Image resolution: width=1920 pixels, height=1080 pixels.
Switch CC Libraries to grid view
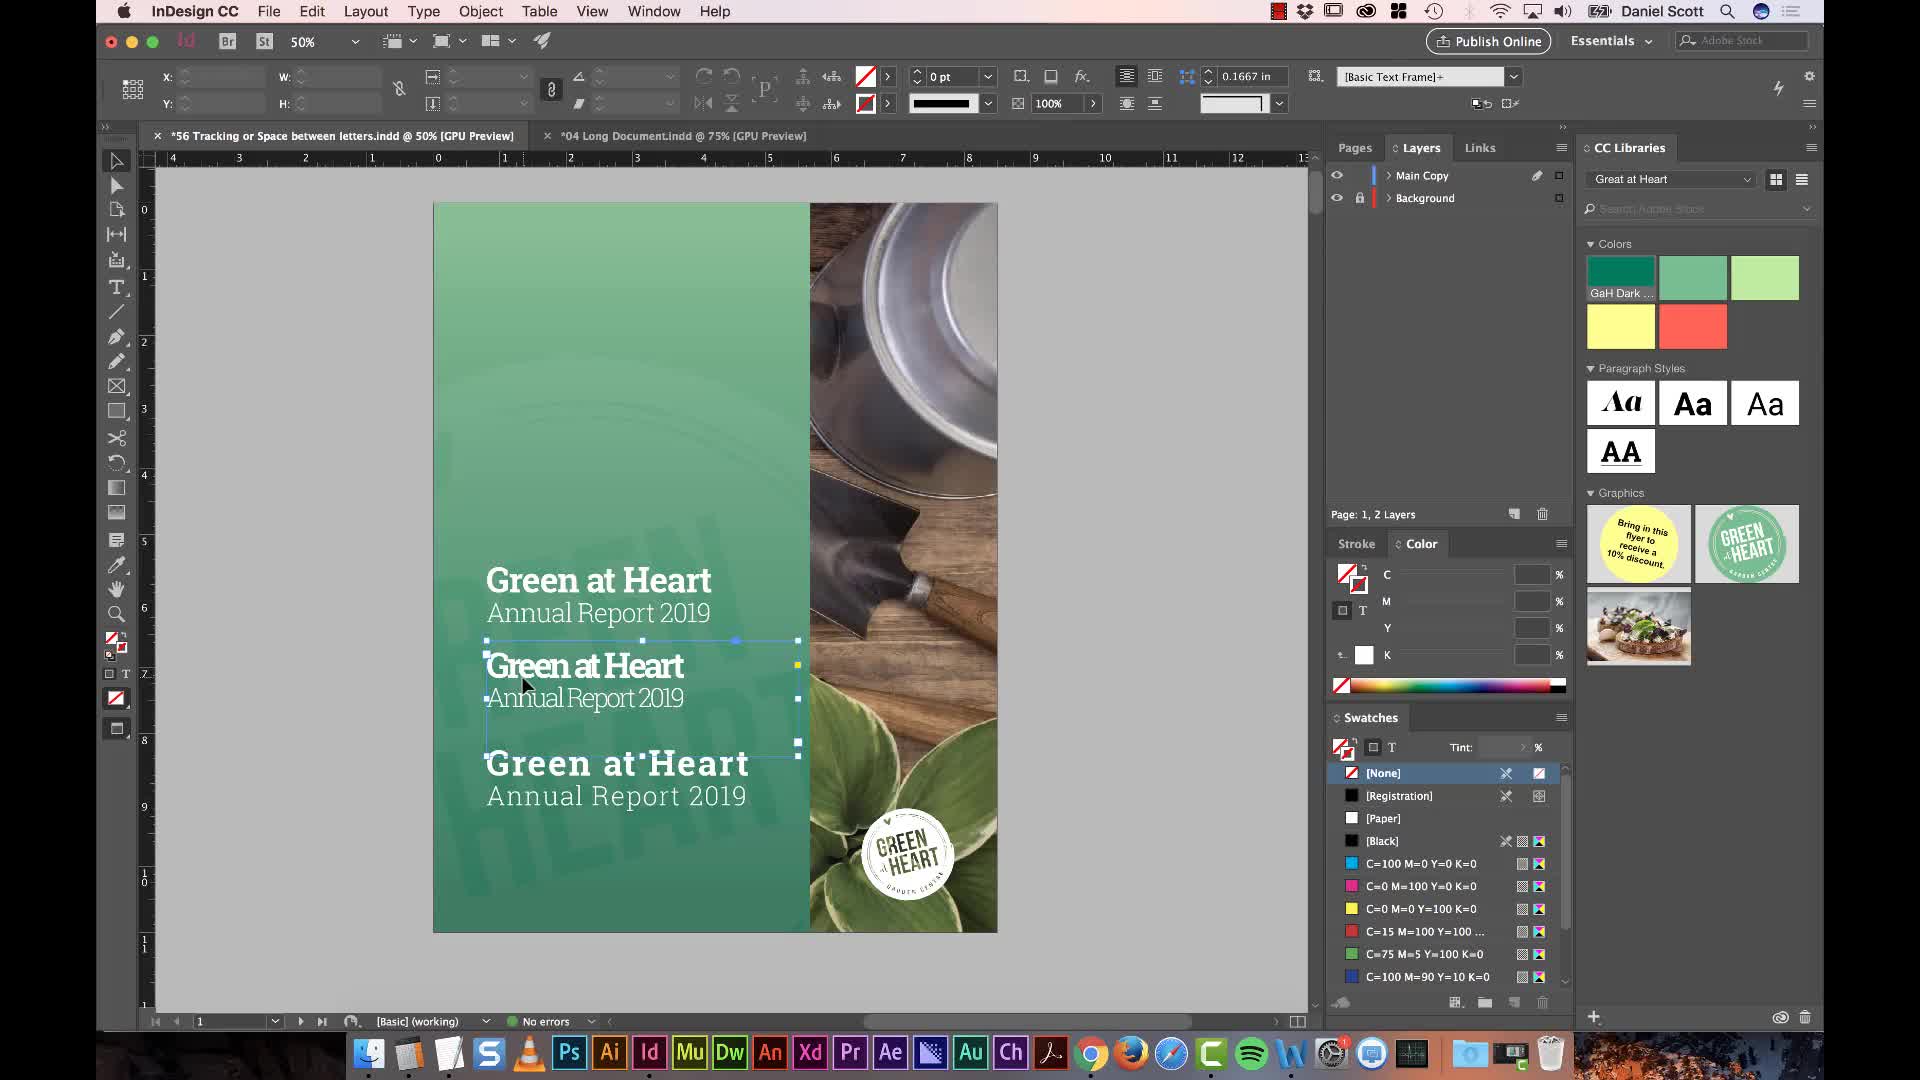(1776, 180)
